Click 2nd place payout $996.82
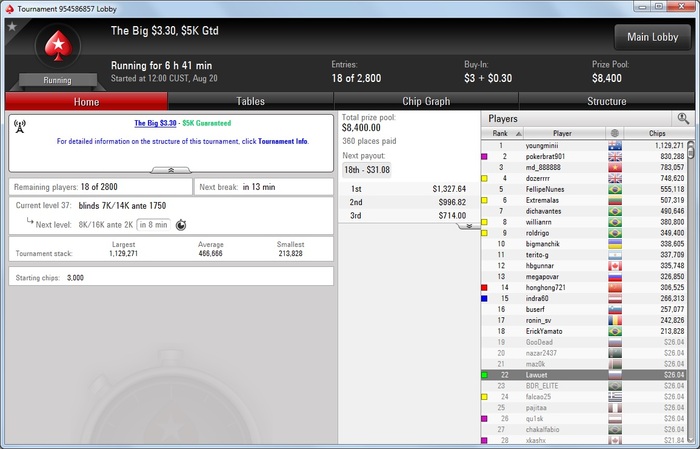 click(408, 202)
